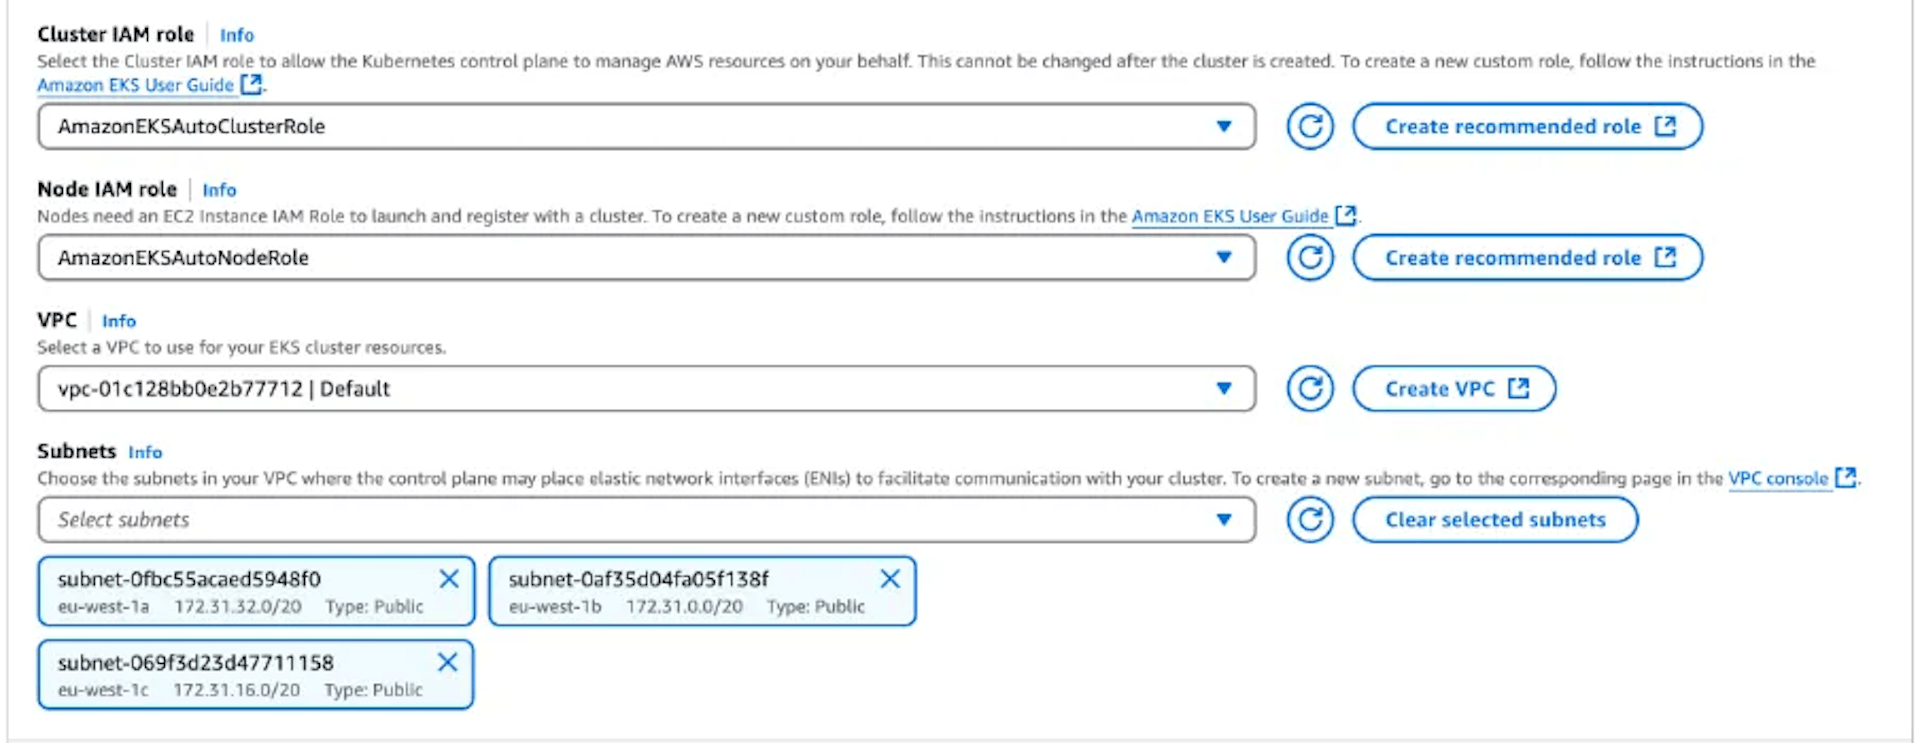Open Amazon EKS User Guide link under Node IAM role
1920x743 pixels.
point(1244,216)
